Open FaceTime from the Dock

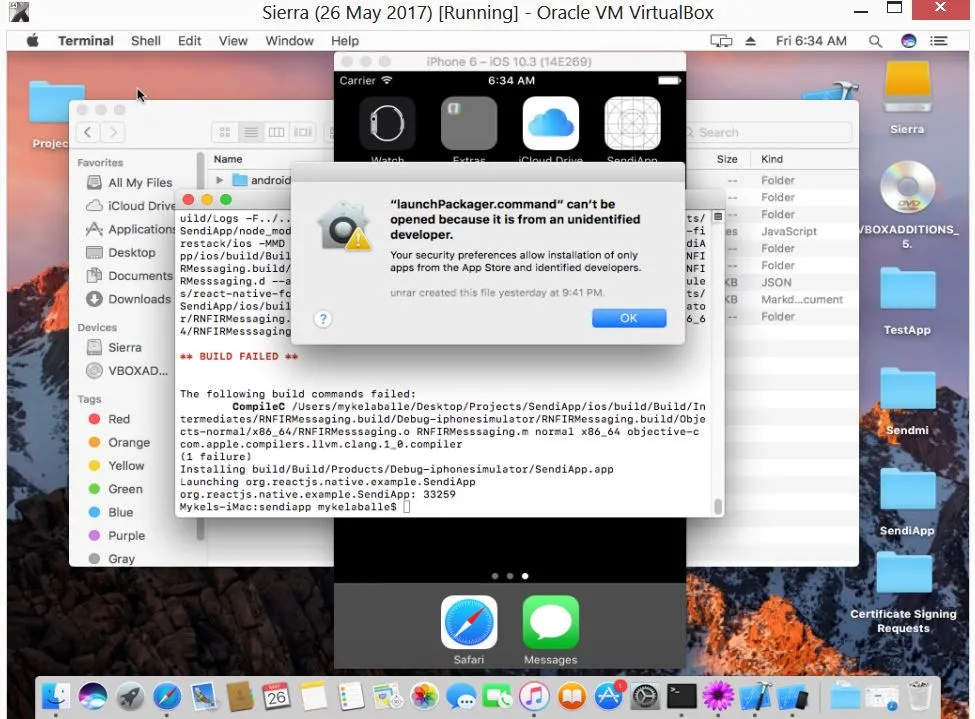497,696
